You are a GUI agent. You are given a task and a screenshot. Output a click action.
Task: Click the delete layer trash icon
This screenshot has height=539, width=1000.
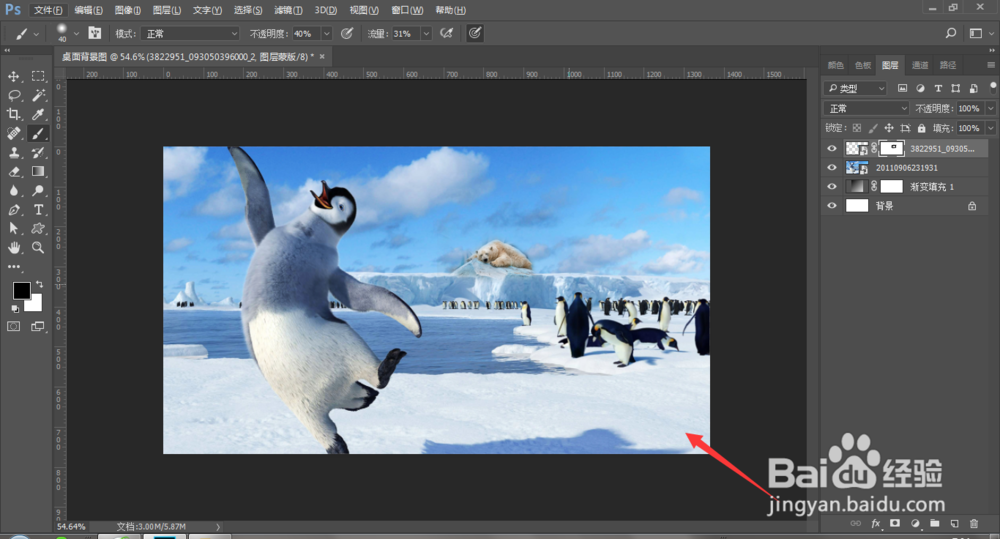click(x=974, y=524)
